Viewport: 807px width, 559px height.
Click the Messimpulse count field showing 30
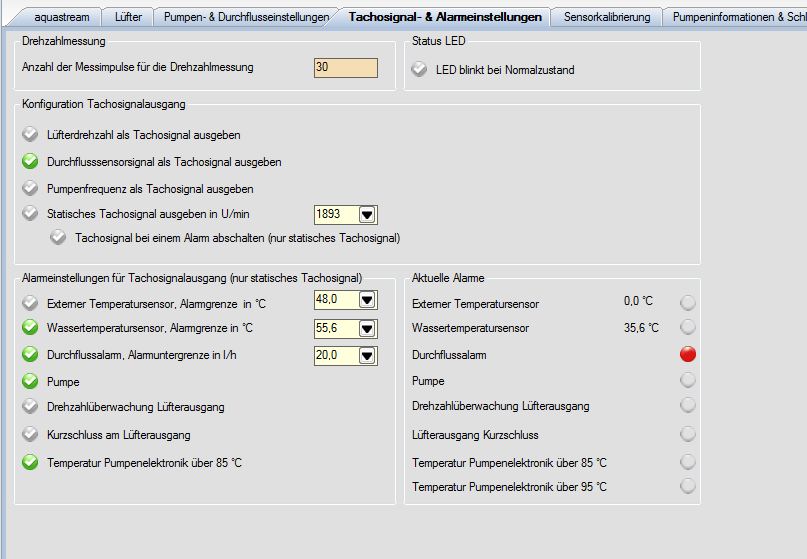(346, 67)
